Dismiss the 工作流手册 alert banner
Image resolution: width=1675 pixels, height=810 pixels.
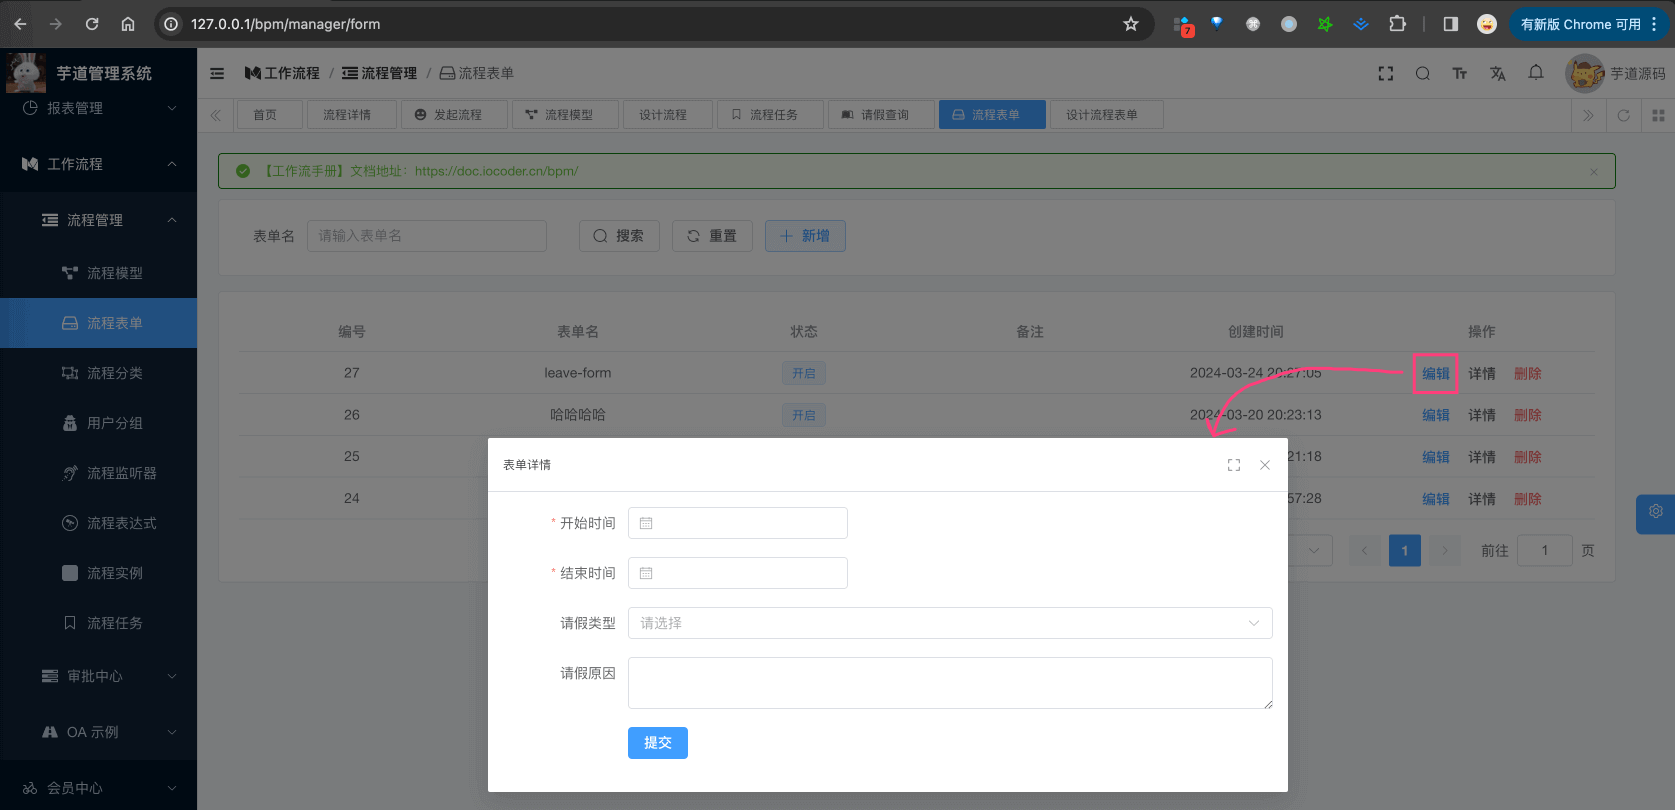click(1594, 172)
